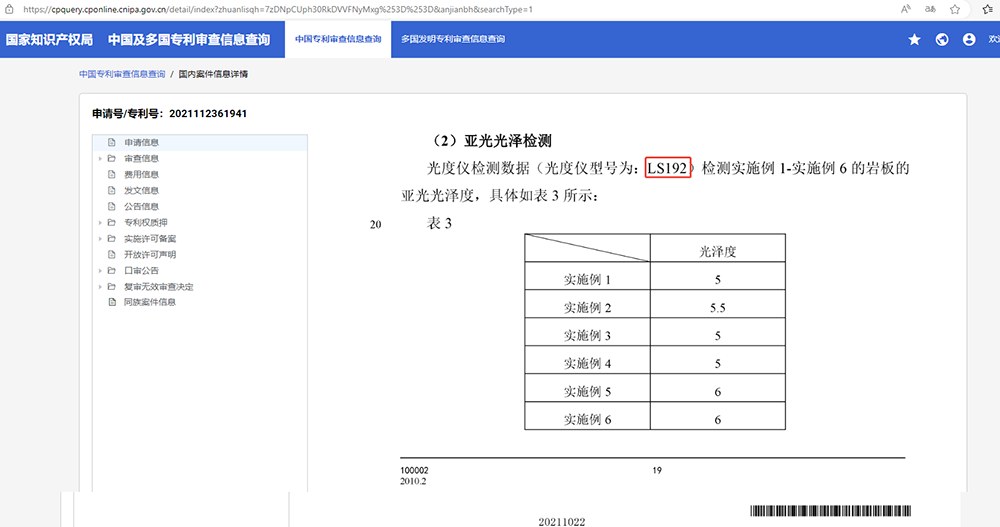Click the folder icon beside 审查信息
Image resolution: width=1000 pixels, height=527 pixels.
tap(112, 158)
